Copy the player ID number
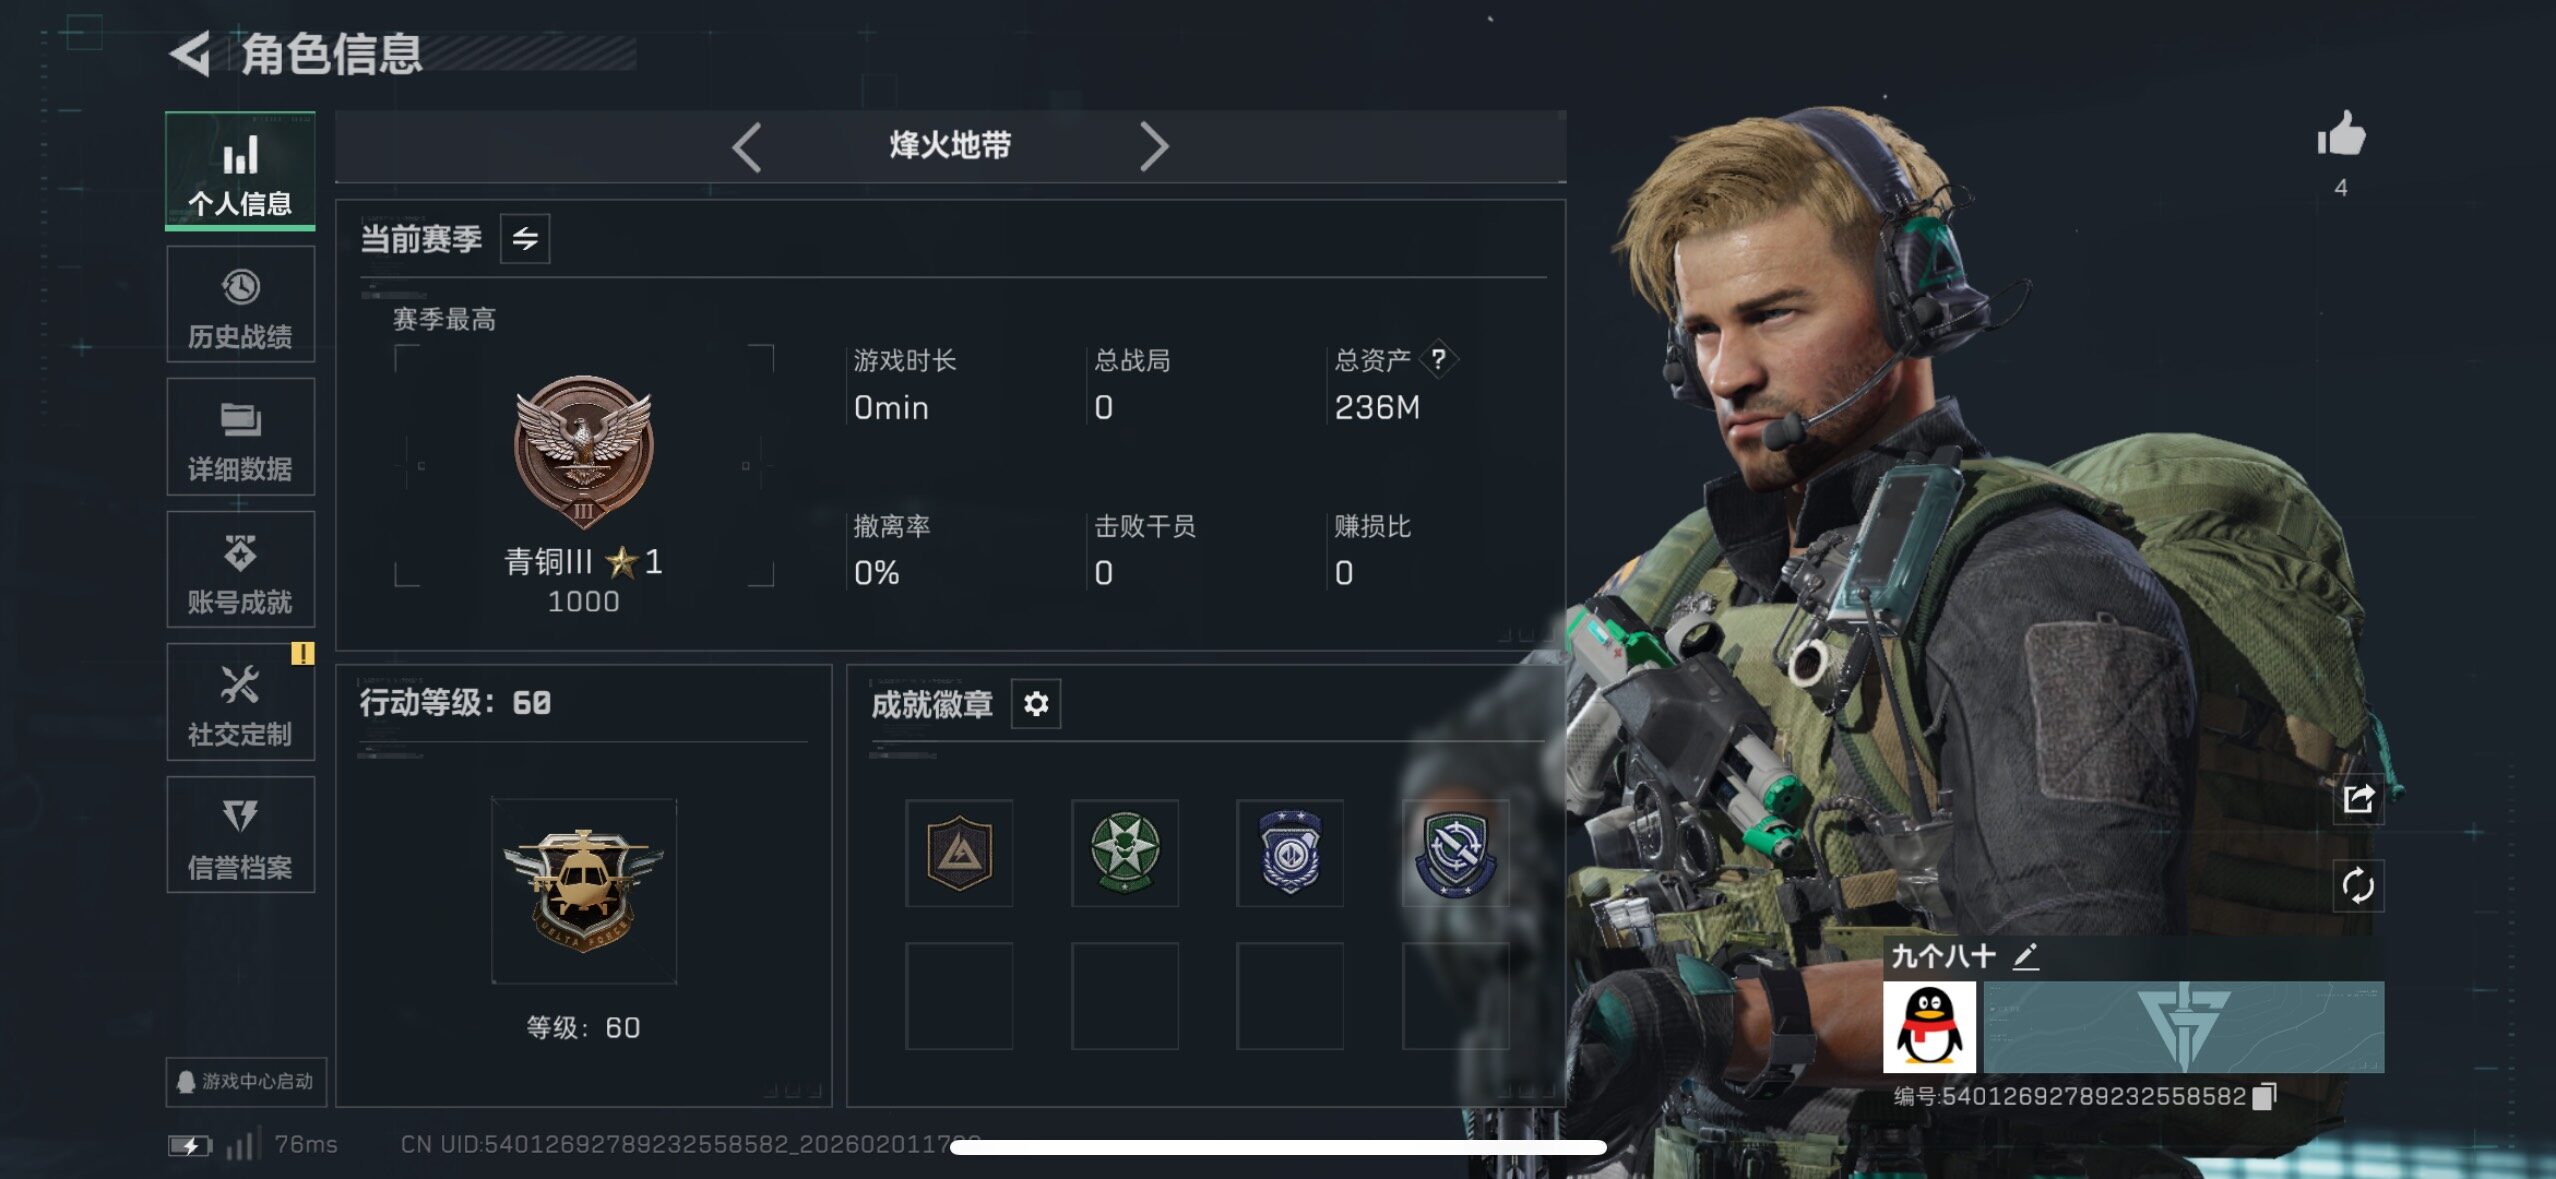2556x1179 pixels. 2265,1097
